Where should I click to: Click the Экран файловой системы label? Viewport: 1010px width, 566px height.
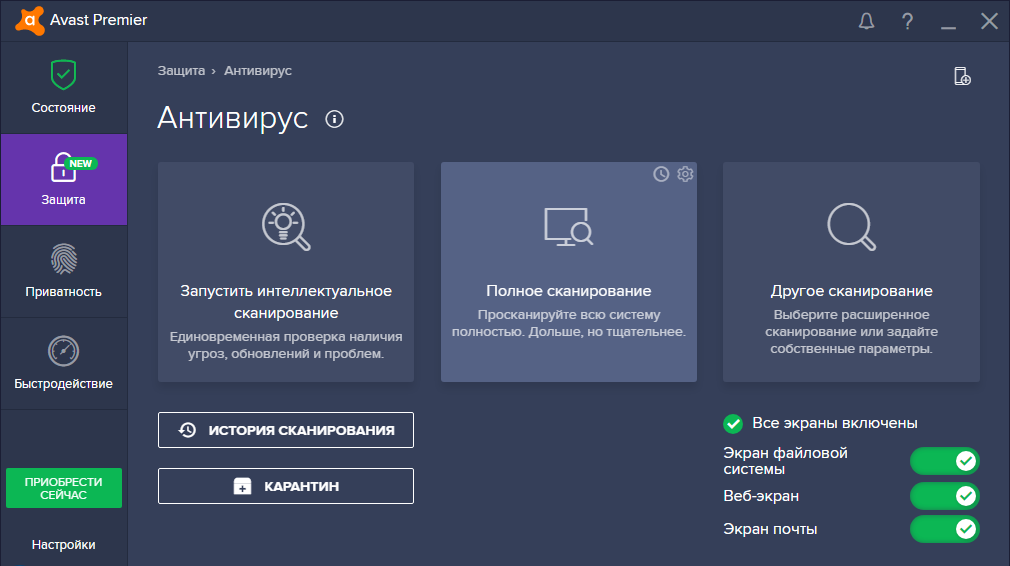pyautogui.click(x=785, y=461)
